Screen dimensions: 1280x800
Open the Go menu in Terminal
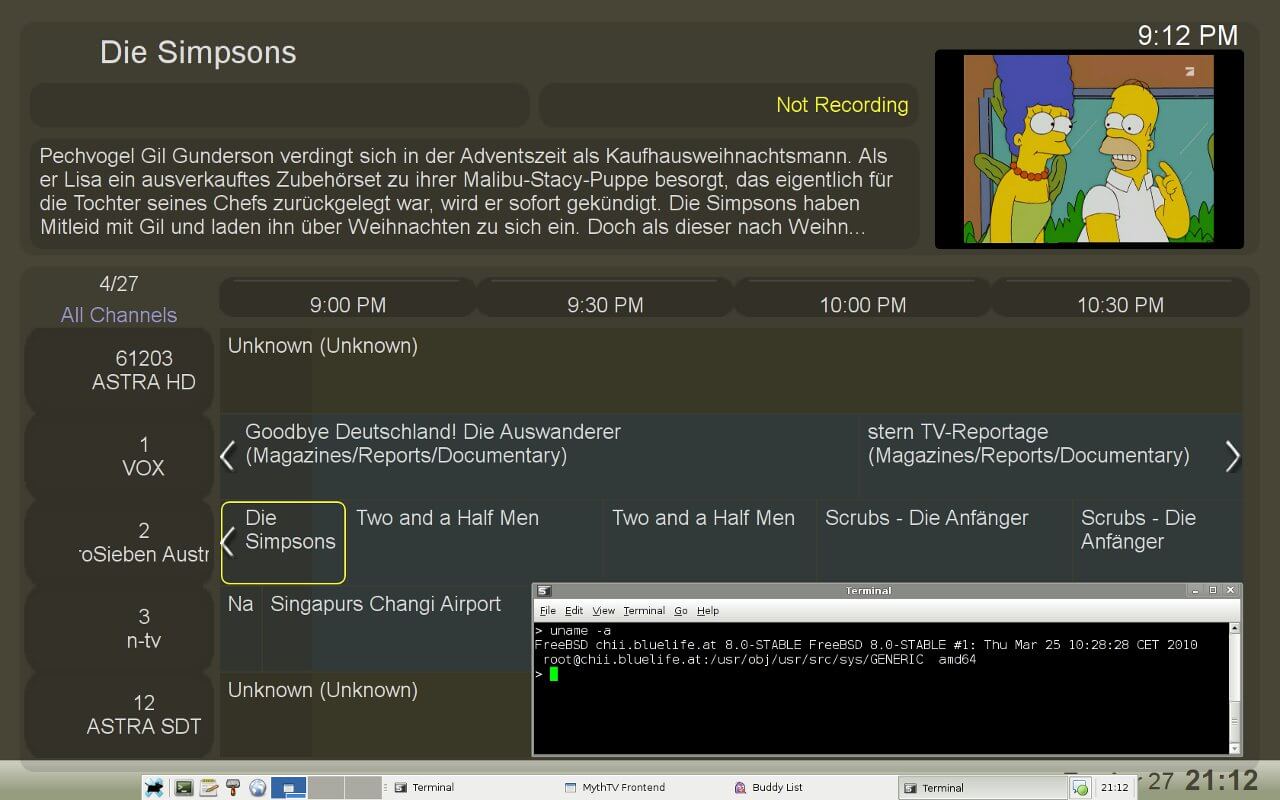click(680, 610)
